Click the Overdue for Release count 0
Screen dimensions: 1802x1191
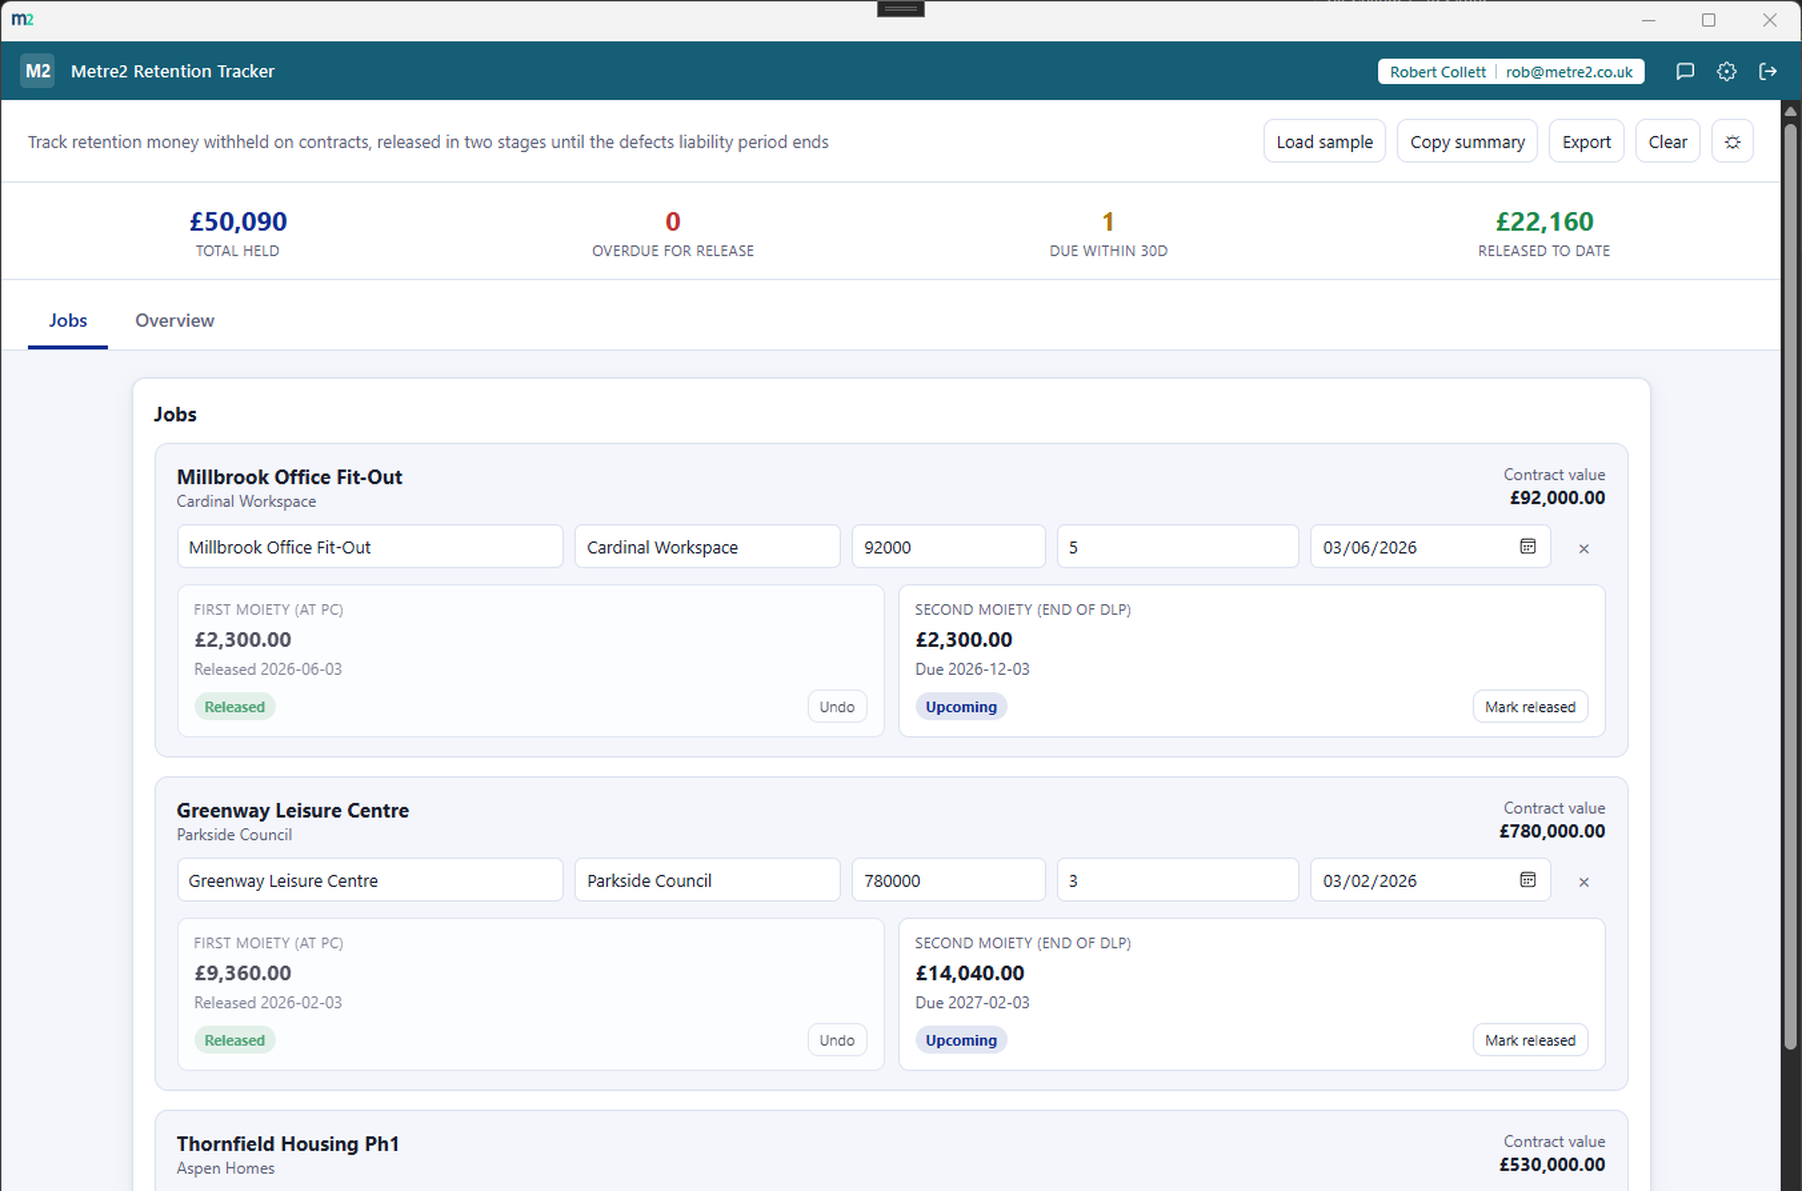(673, 221)
